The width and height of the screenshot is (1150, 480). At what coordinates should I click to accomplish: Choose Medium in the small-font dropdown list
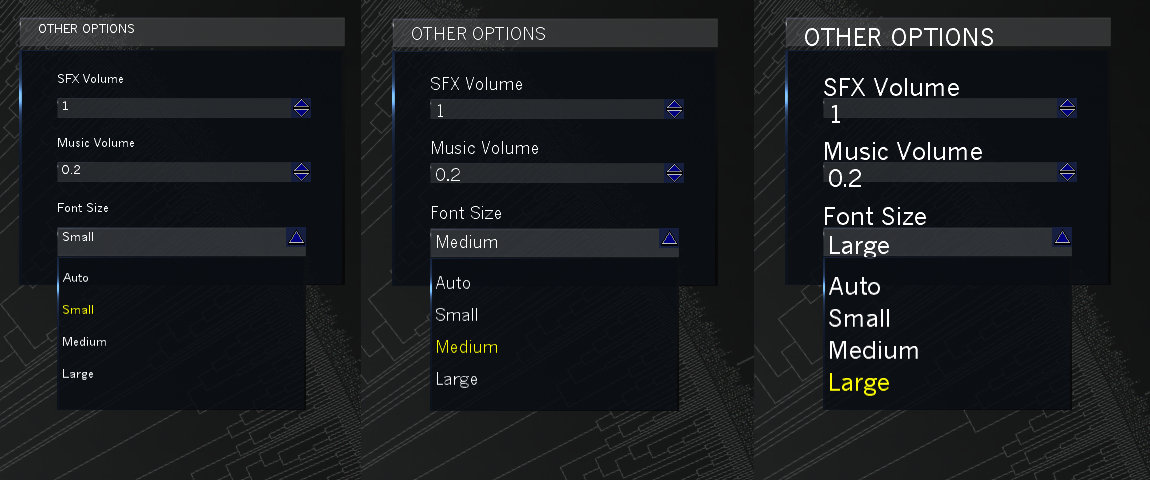click(x=84, y=342)
